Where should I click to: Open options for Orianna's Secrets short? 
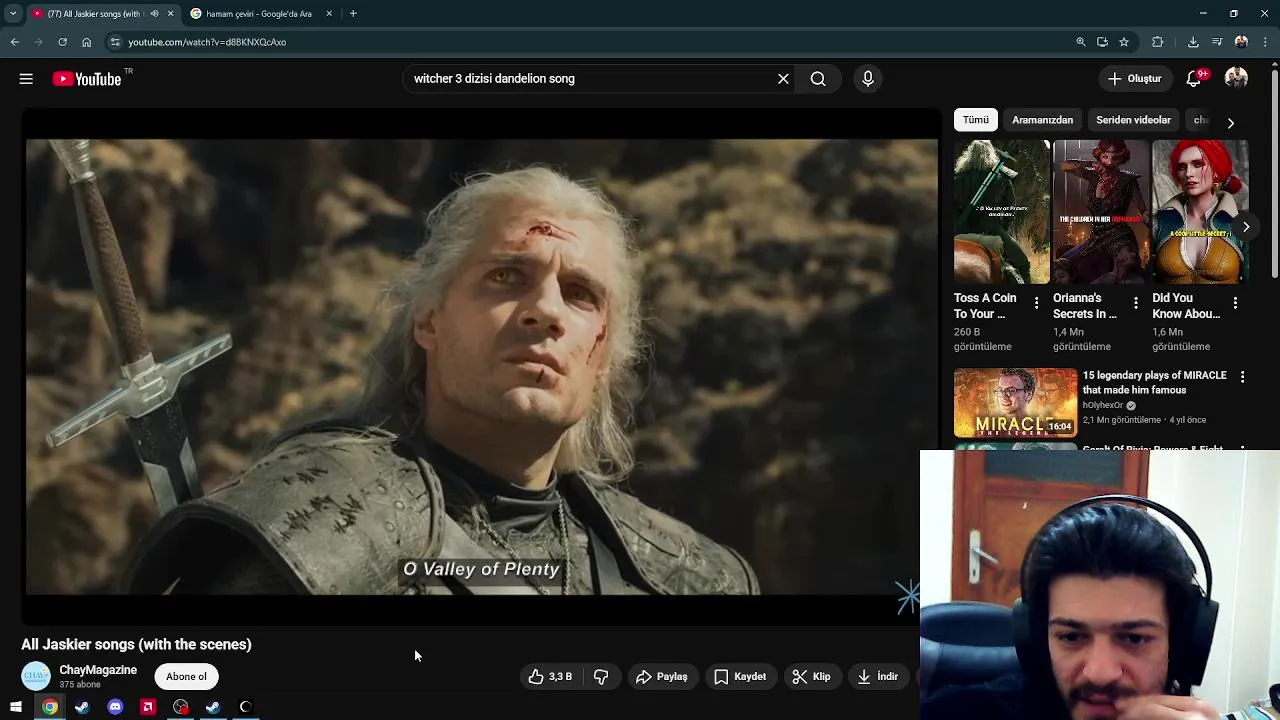[1135, 303]
